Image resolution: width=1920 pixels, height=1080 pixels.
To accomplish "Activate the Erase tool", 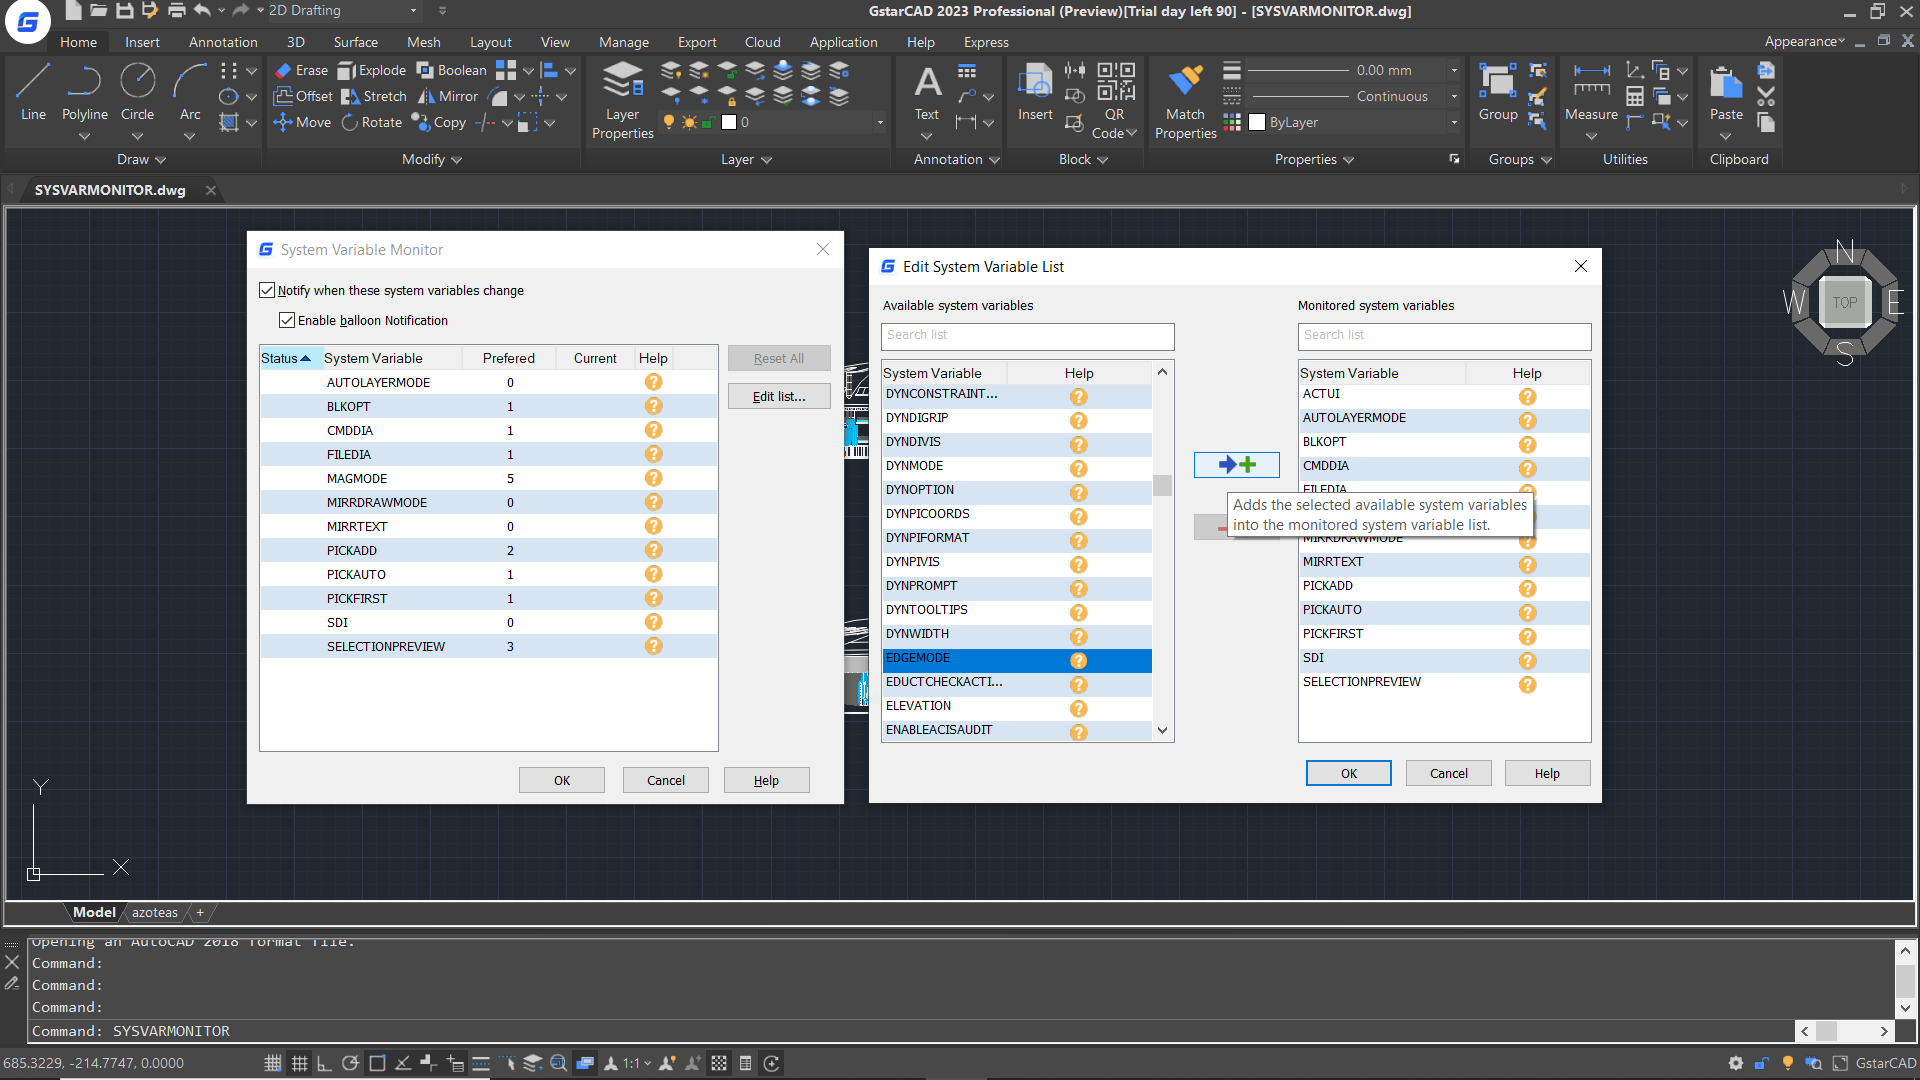I will point(301,70).
